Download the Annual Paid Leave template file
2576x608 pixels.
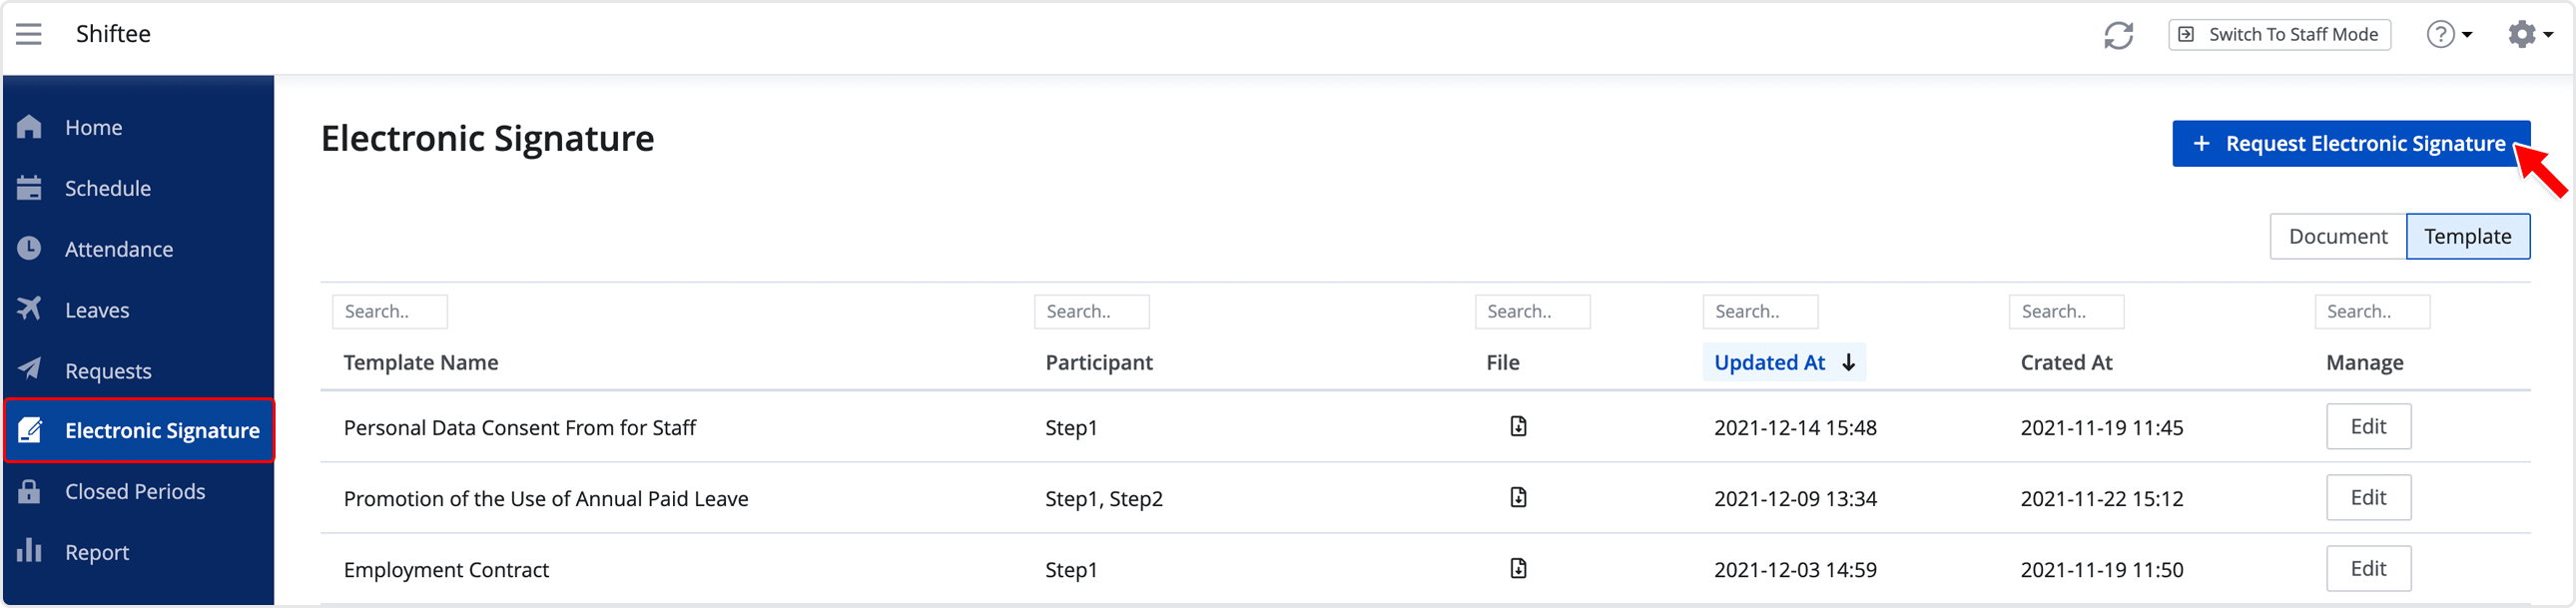pos(1518,497)
